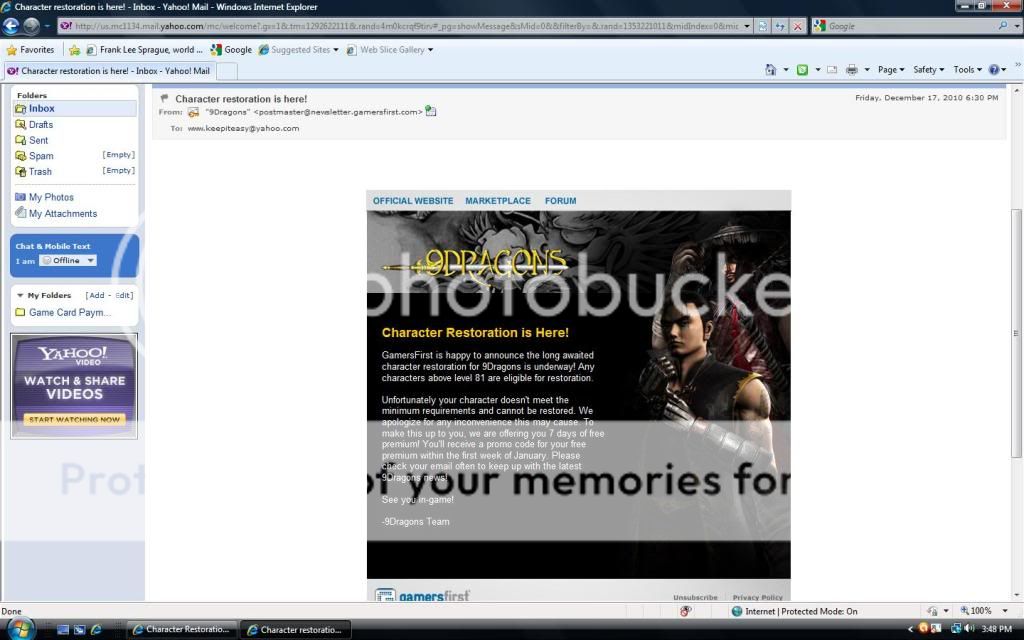Open the Inbox folder
Viewport: 1024px width, 640px height.
point(42,108)
